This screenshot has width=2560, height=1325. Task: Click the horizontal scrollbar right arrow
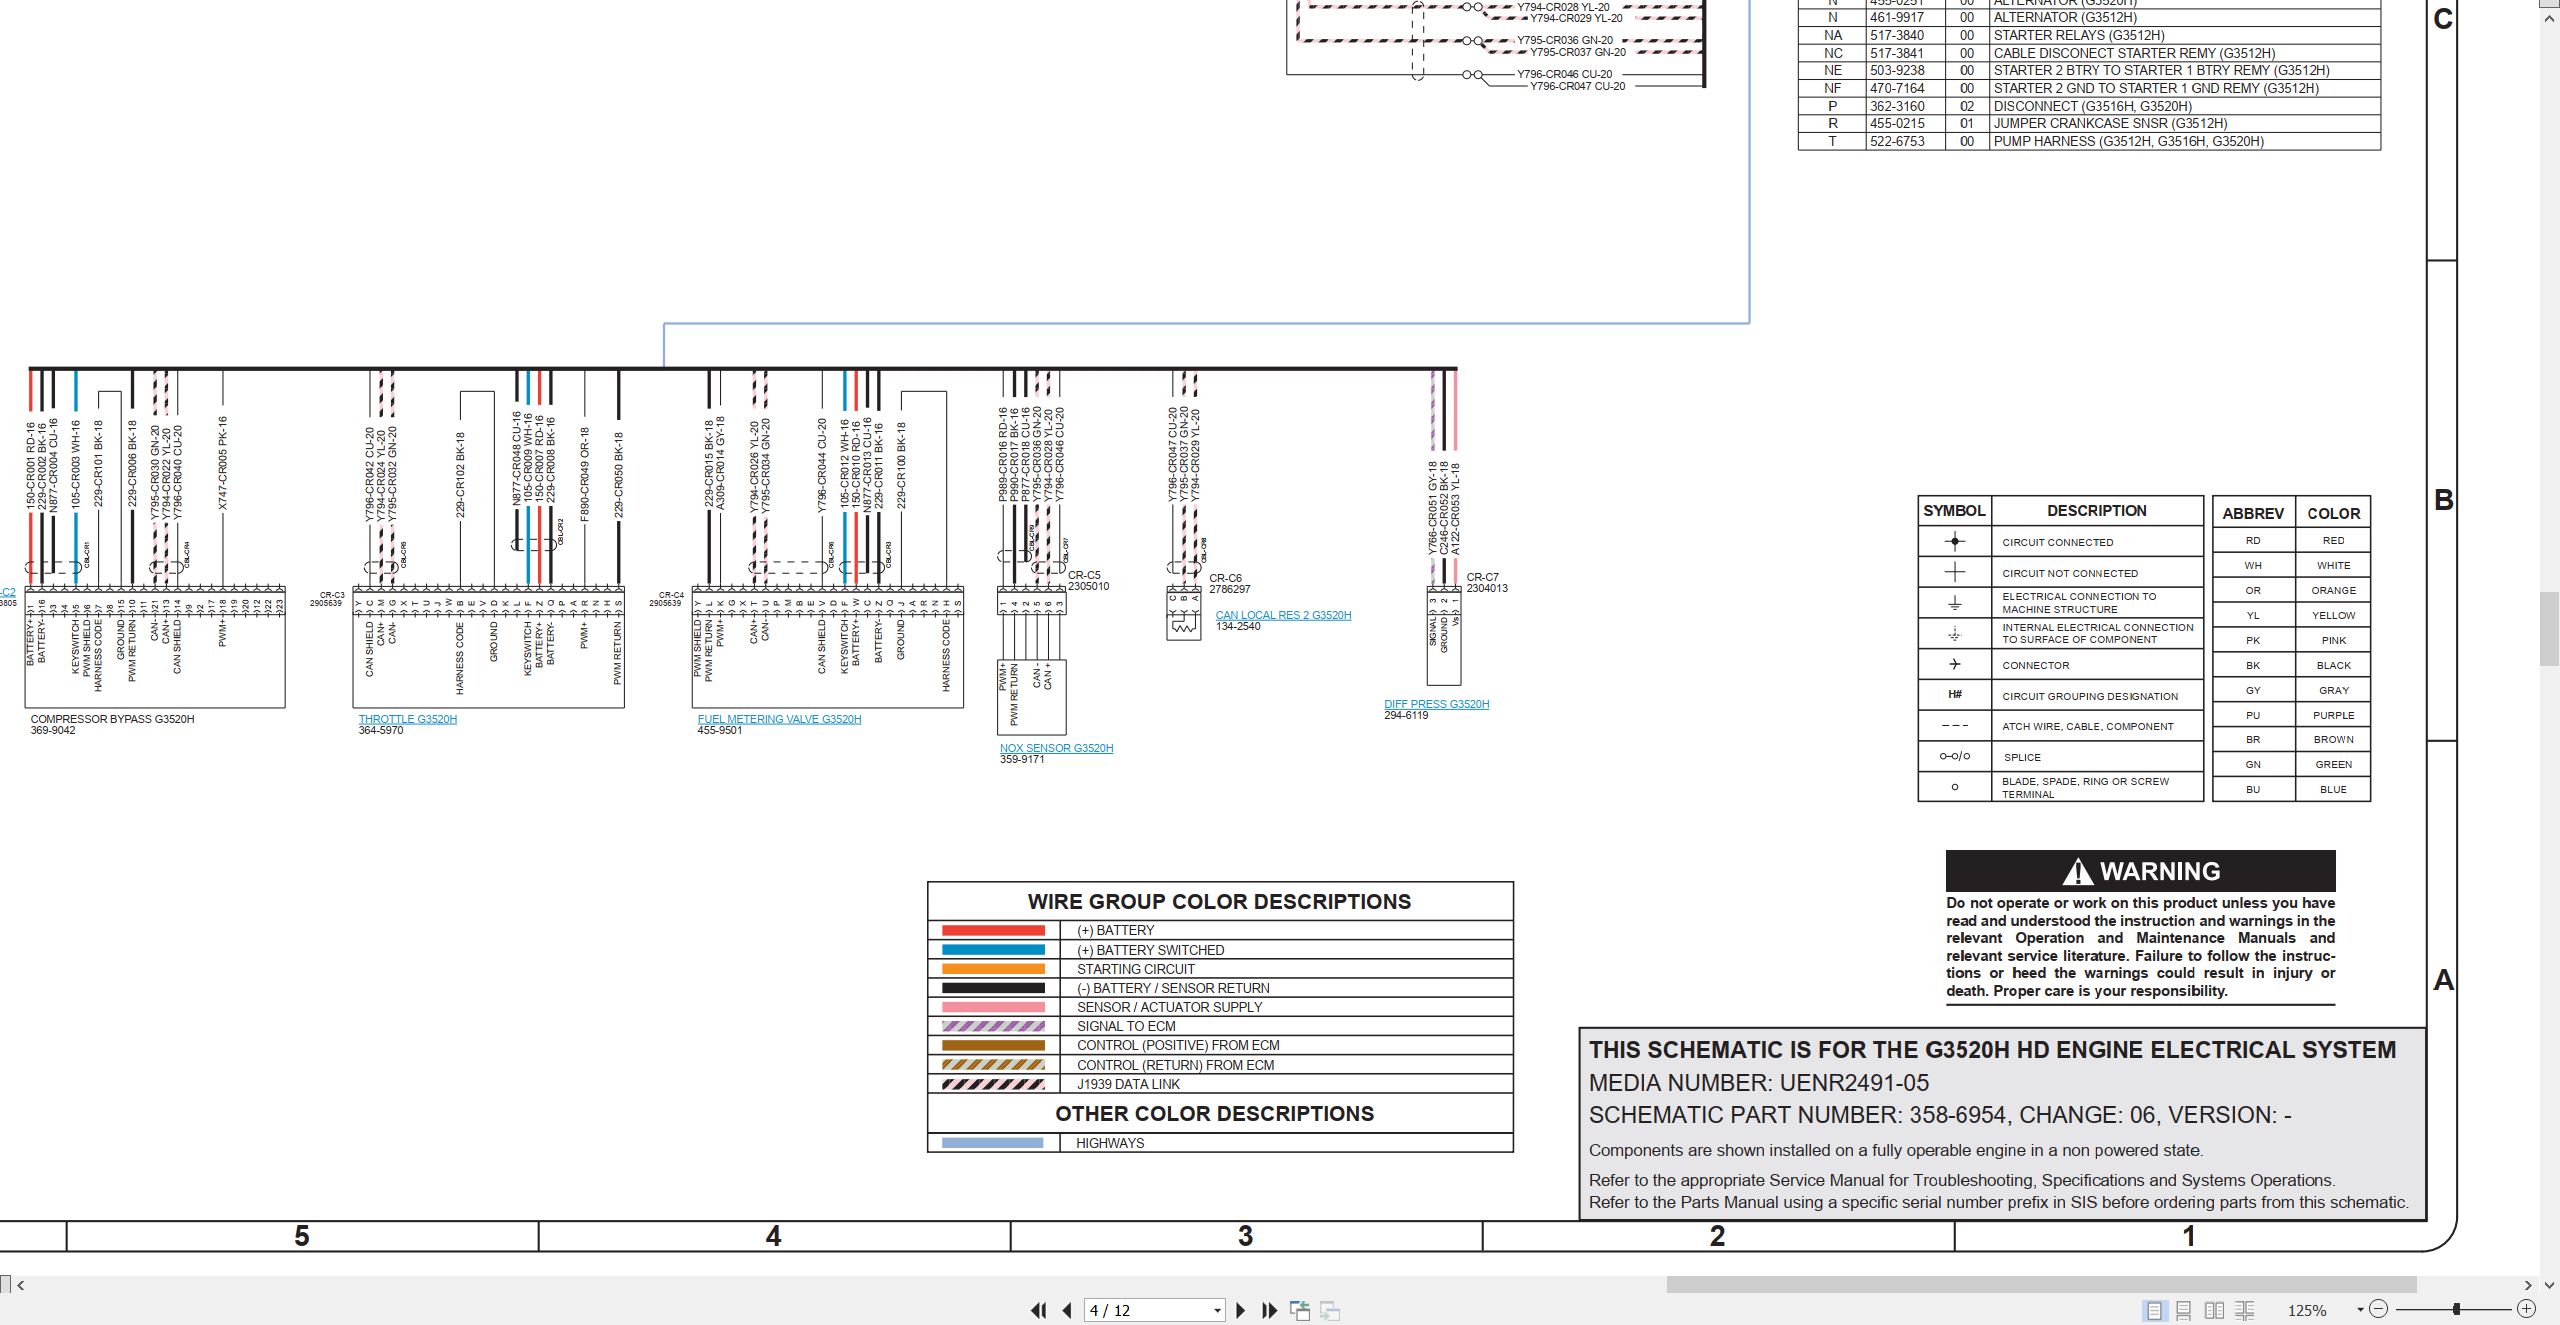(x=2527, y=1285)
